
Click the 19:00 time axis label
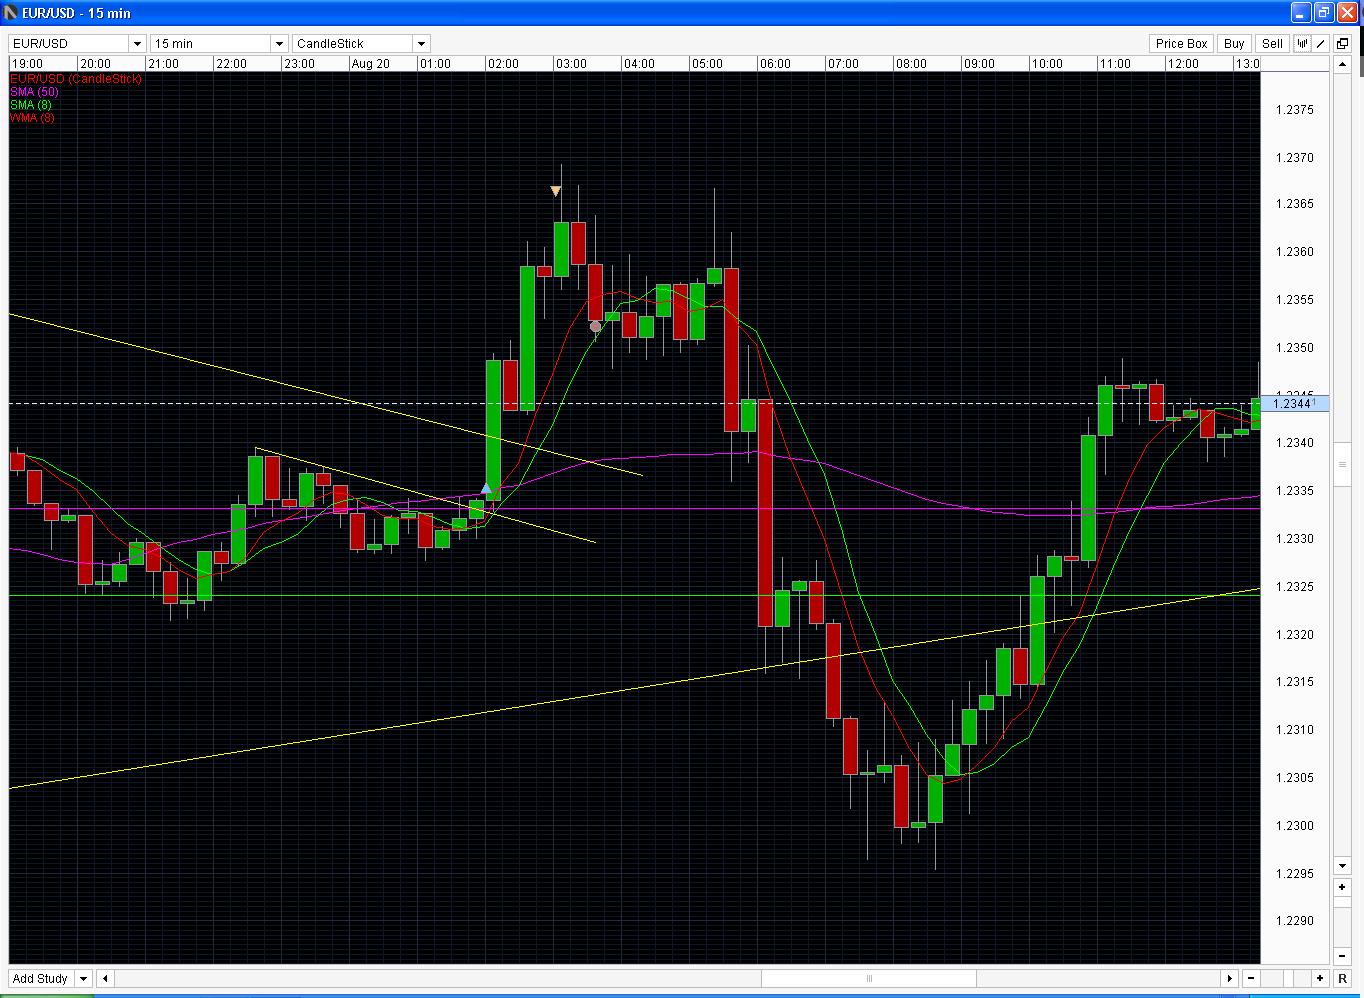(x=27, y=63)
